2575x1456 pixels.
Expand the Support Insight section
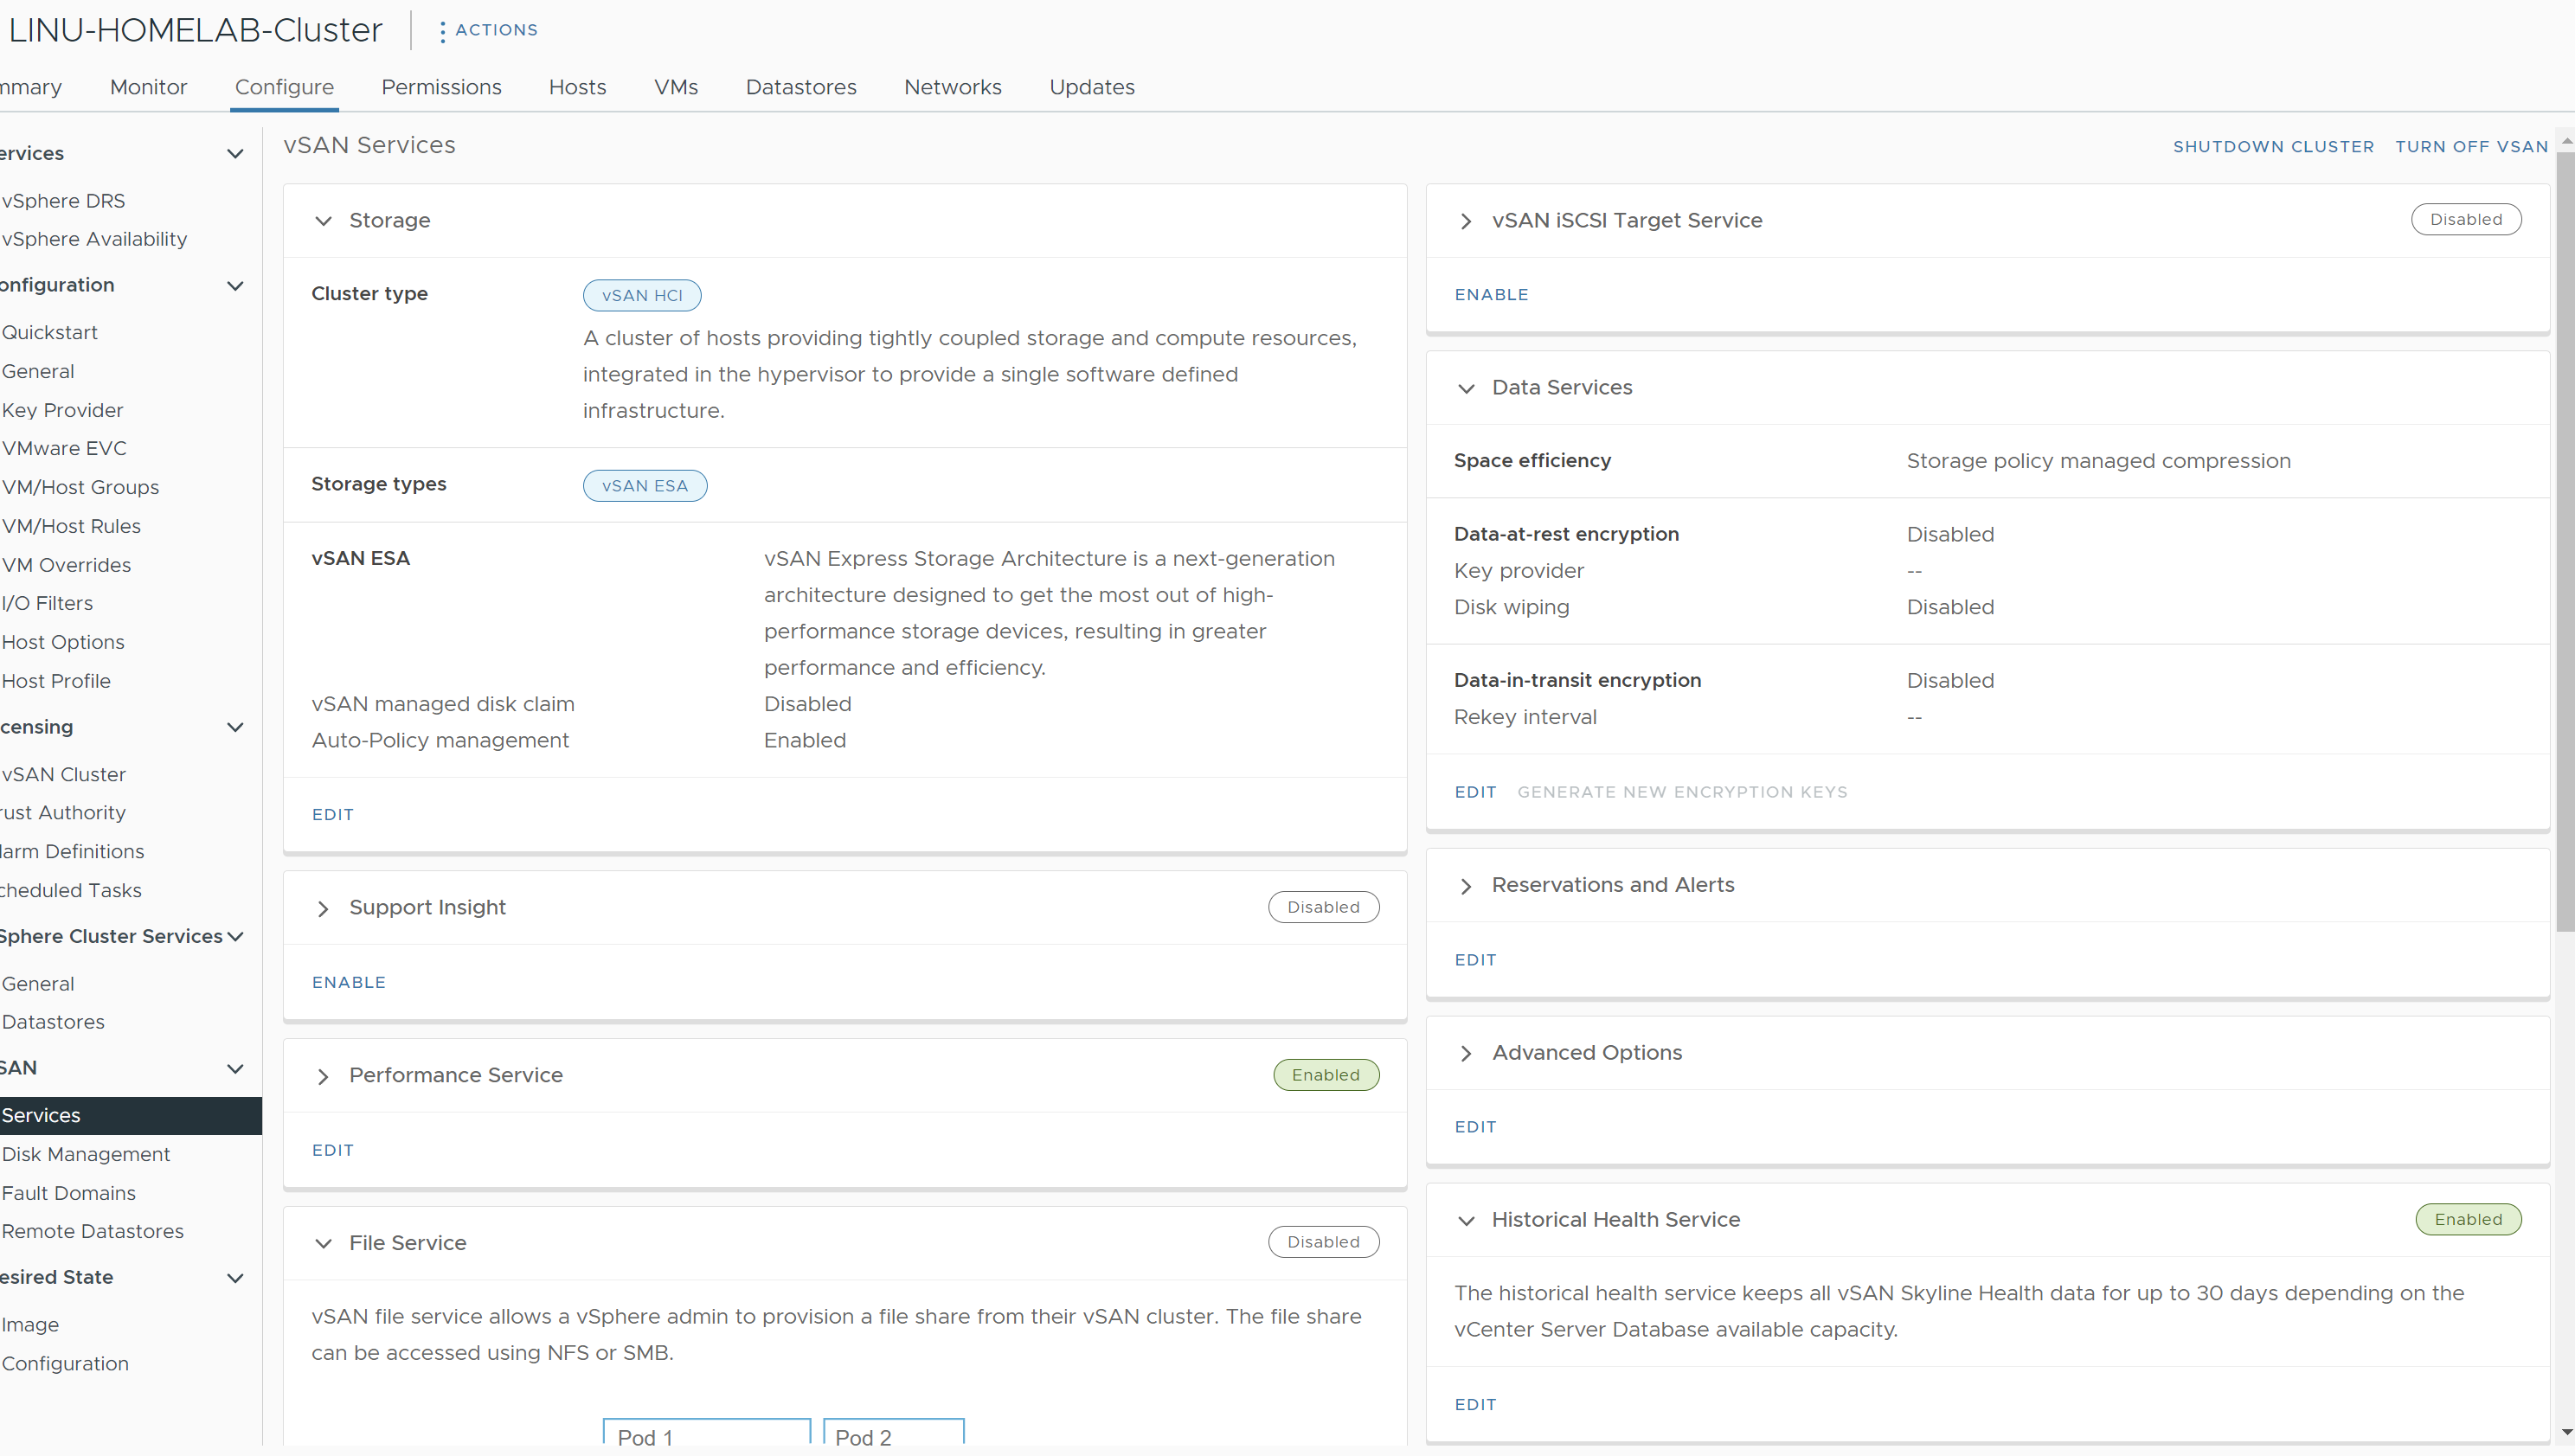click(x=323, y=908)
